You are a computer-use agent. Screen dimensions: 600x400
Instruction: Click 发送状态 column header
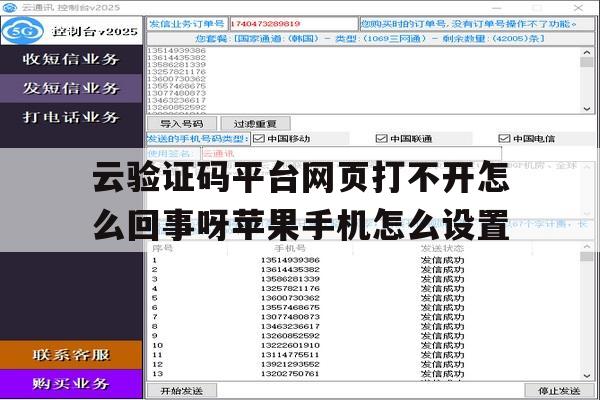click(442, 248)
